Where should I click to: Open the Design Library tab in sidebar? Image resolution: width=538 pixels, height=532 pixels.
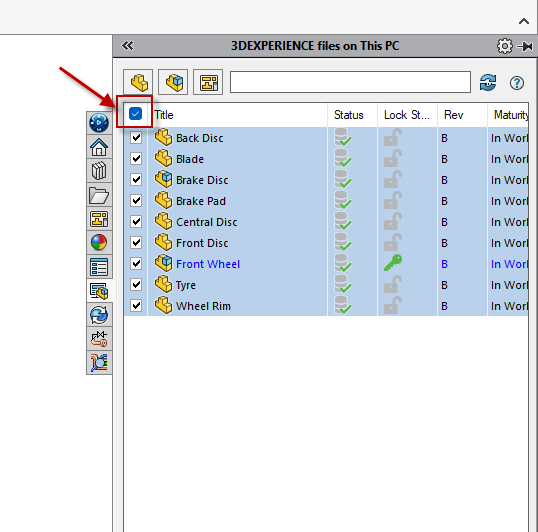[99, 170]
